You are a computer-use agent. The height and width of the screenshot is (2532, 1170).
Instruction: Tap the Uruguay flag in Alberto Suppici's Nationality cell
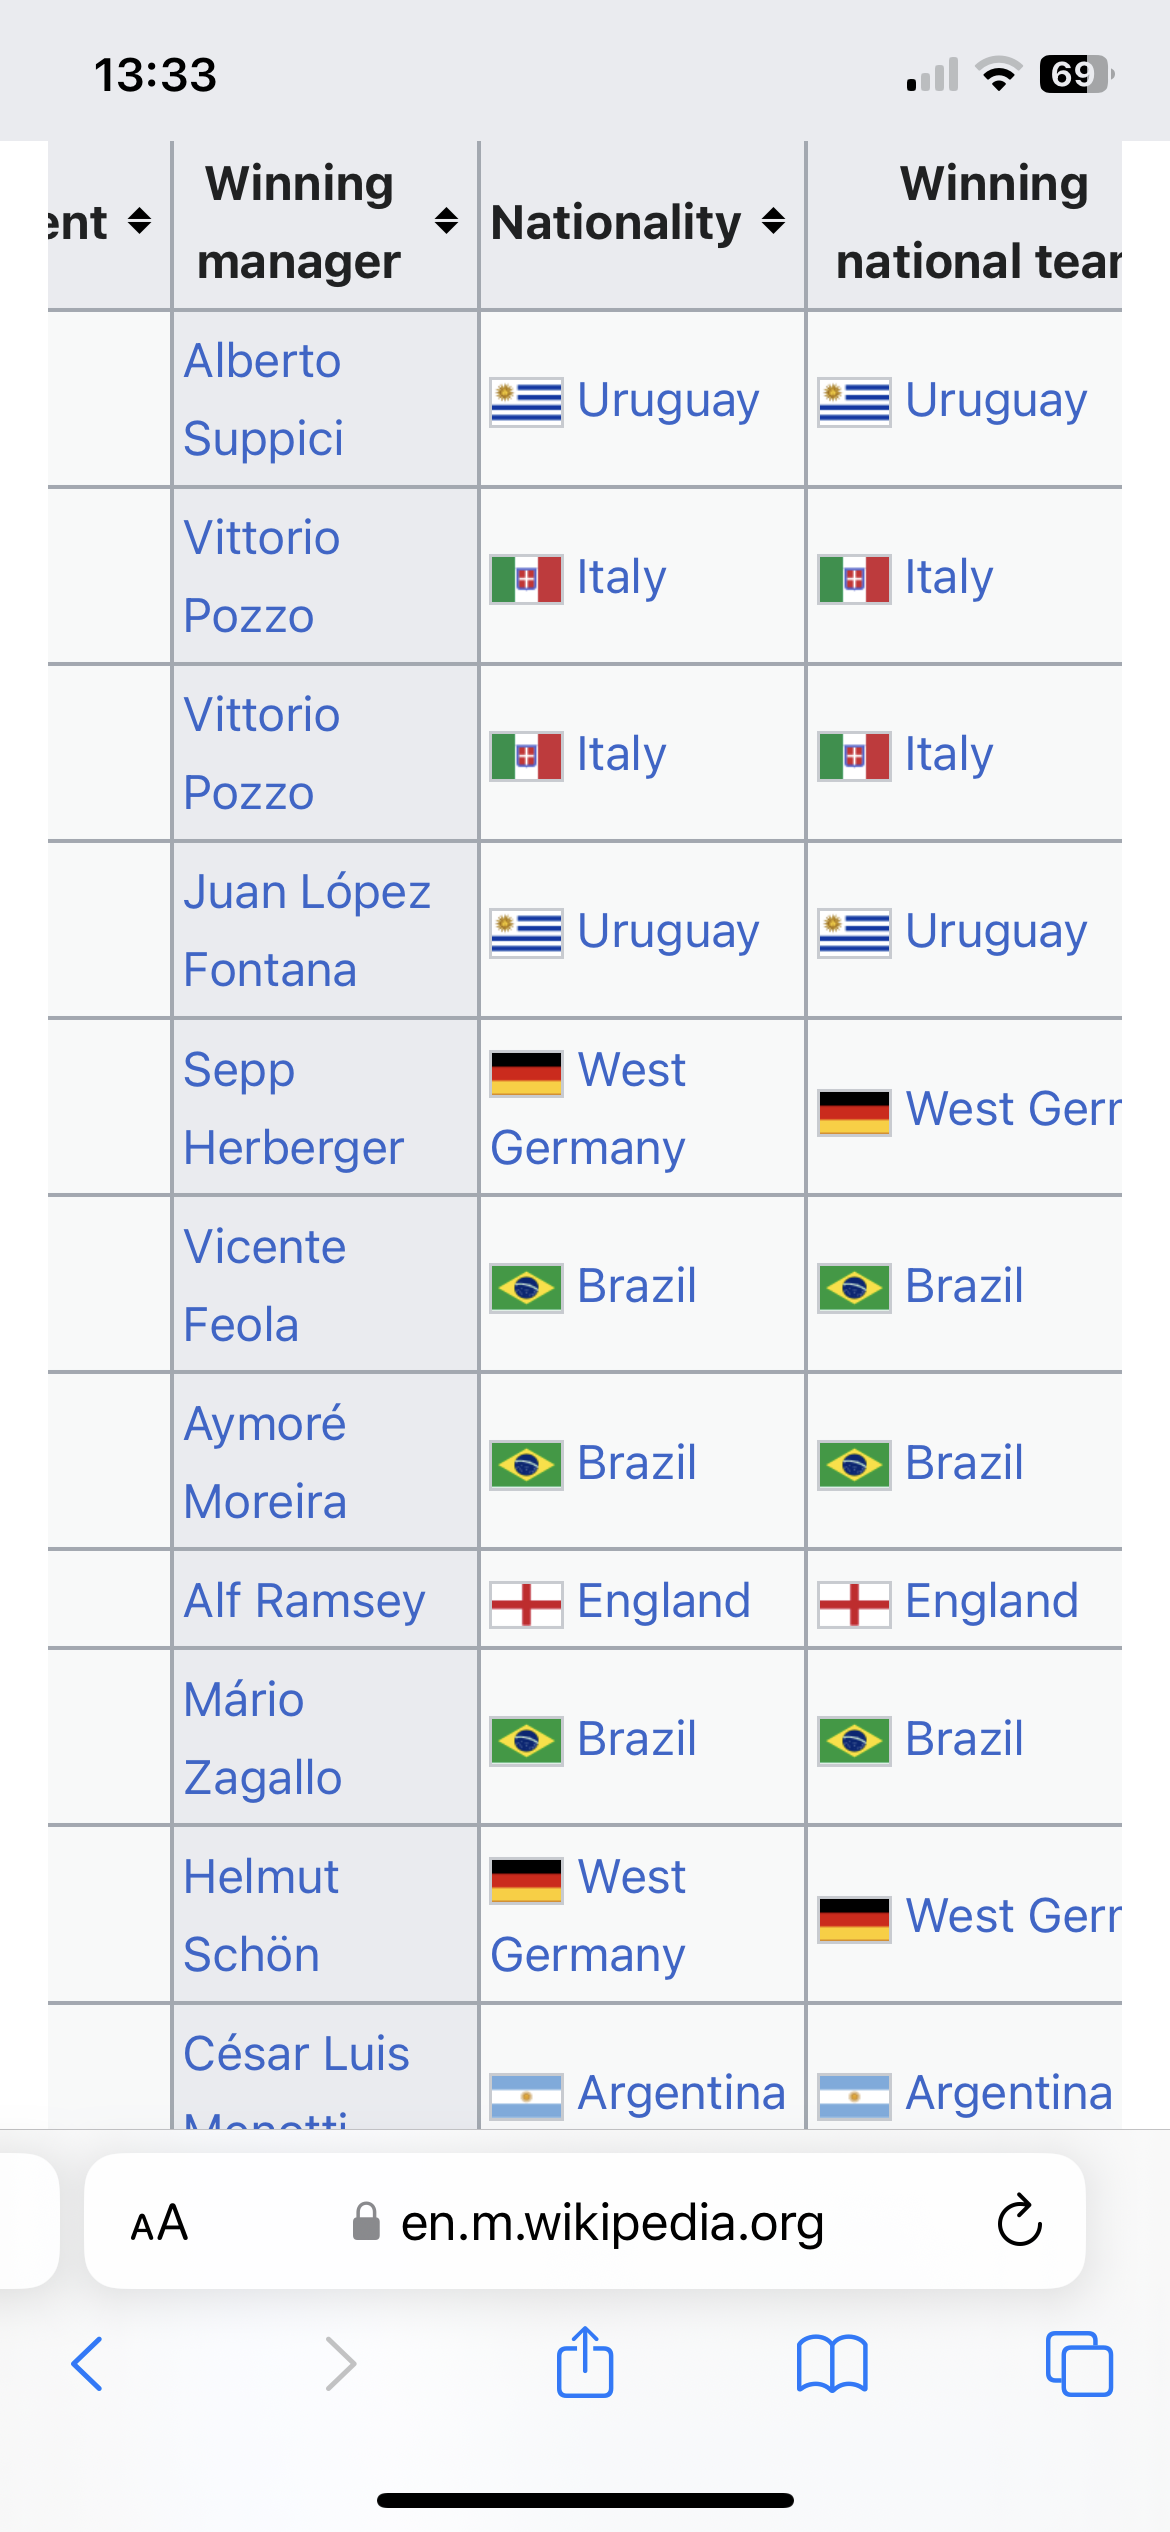tap(526, 403)
